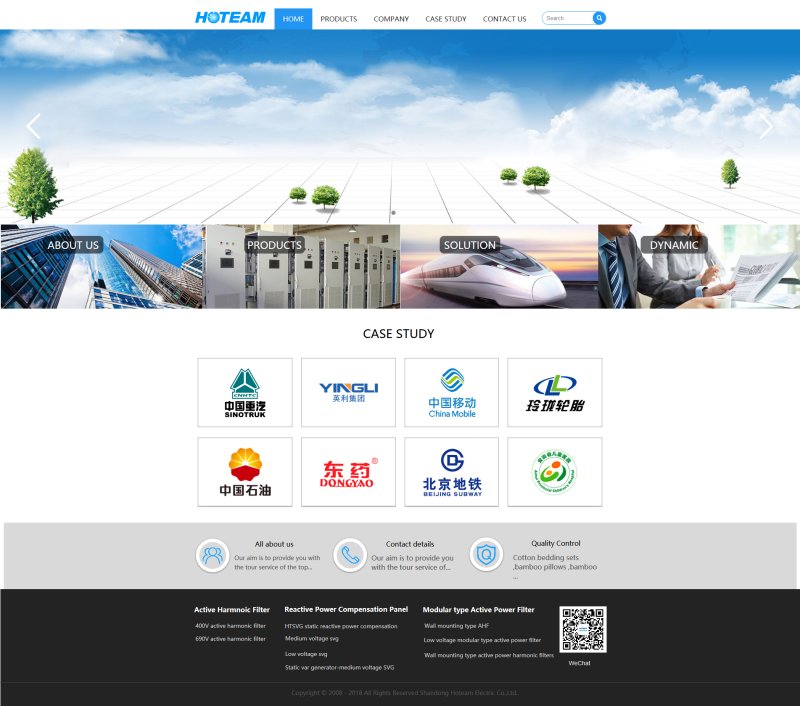800x706 pixels.
Task: Click the HOTEAM logo
Action: pos(230,18)
